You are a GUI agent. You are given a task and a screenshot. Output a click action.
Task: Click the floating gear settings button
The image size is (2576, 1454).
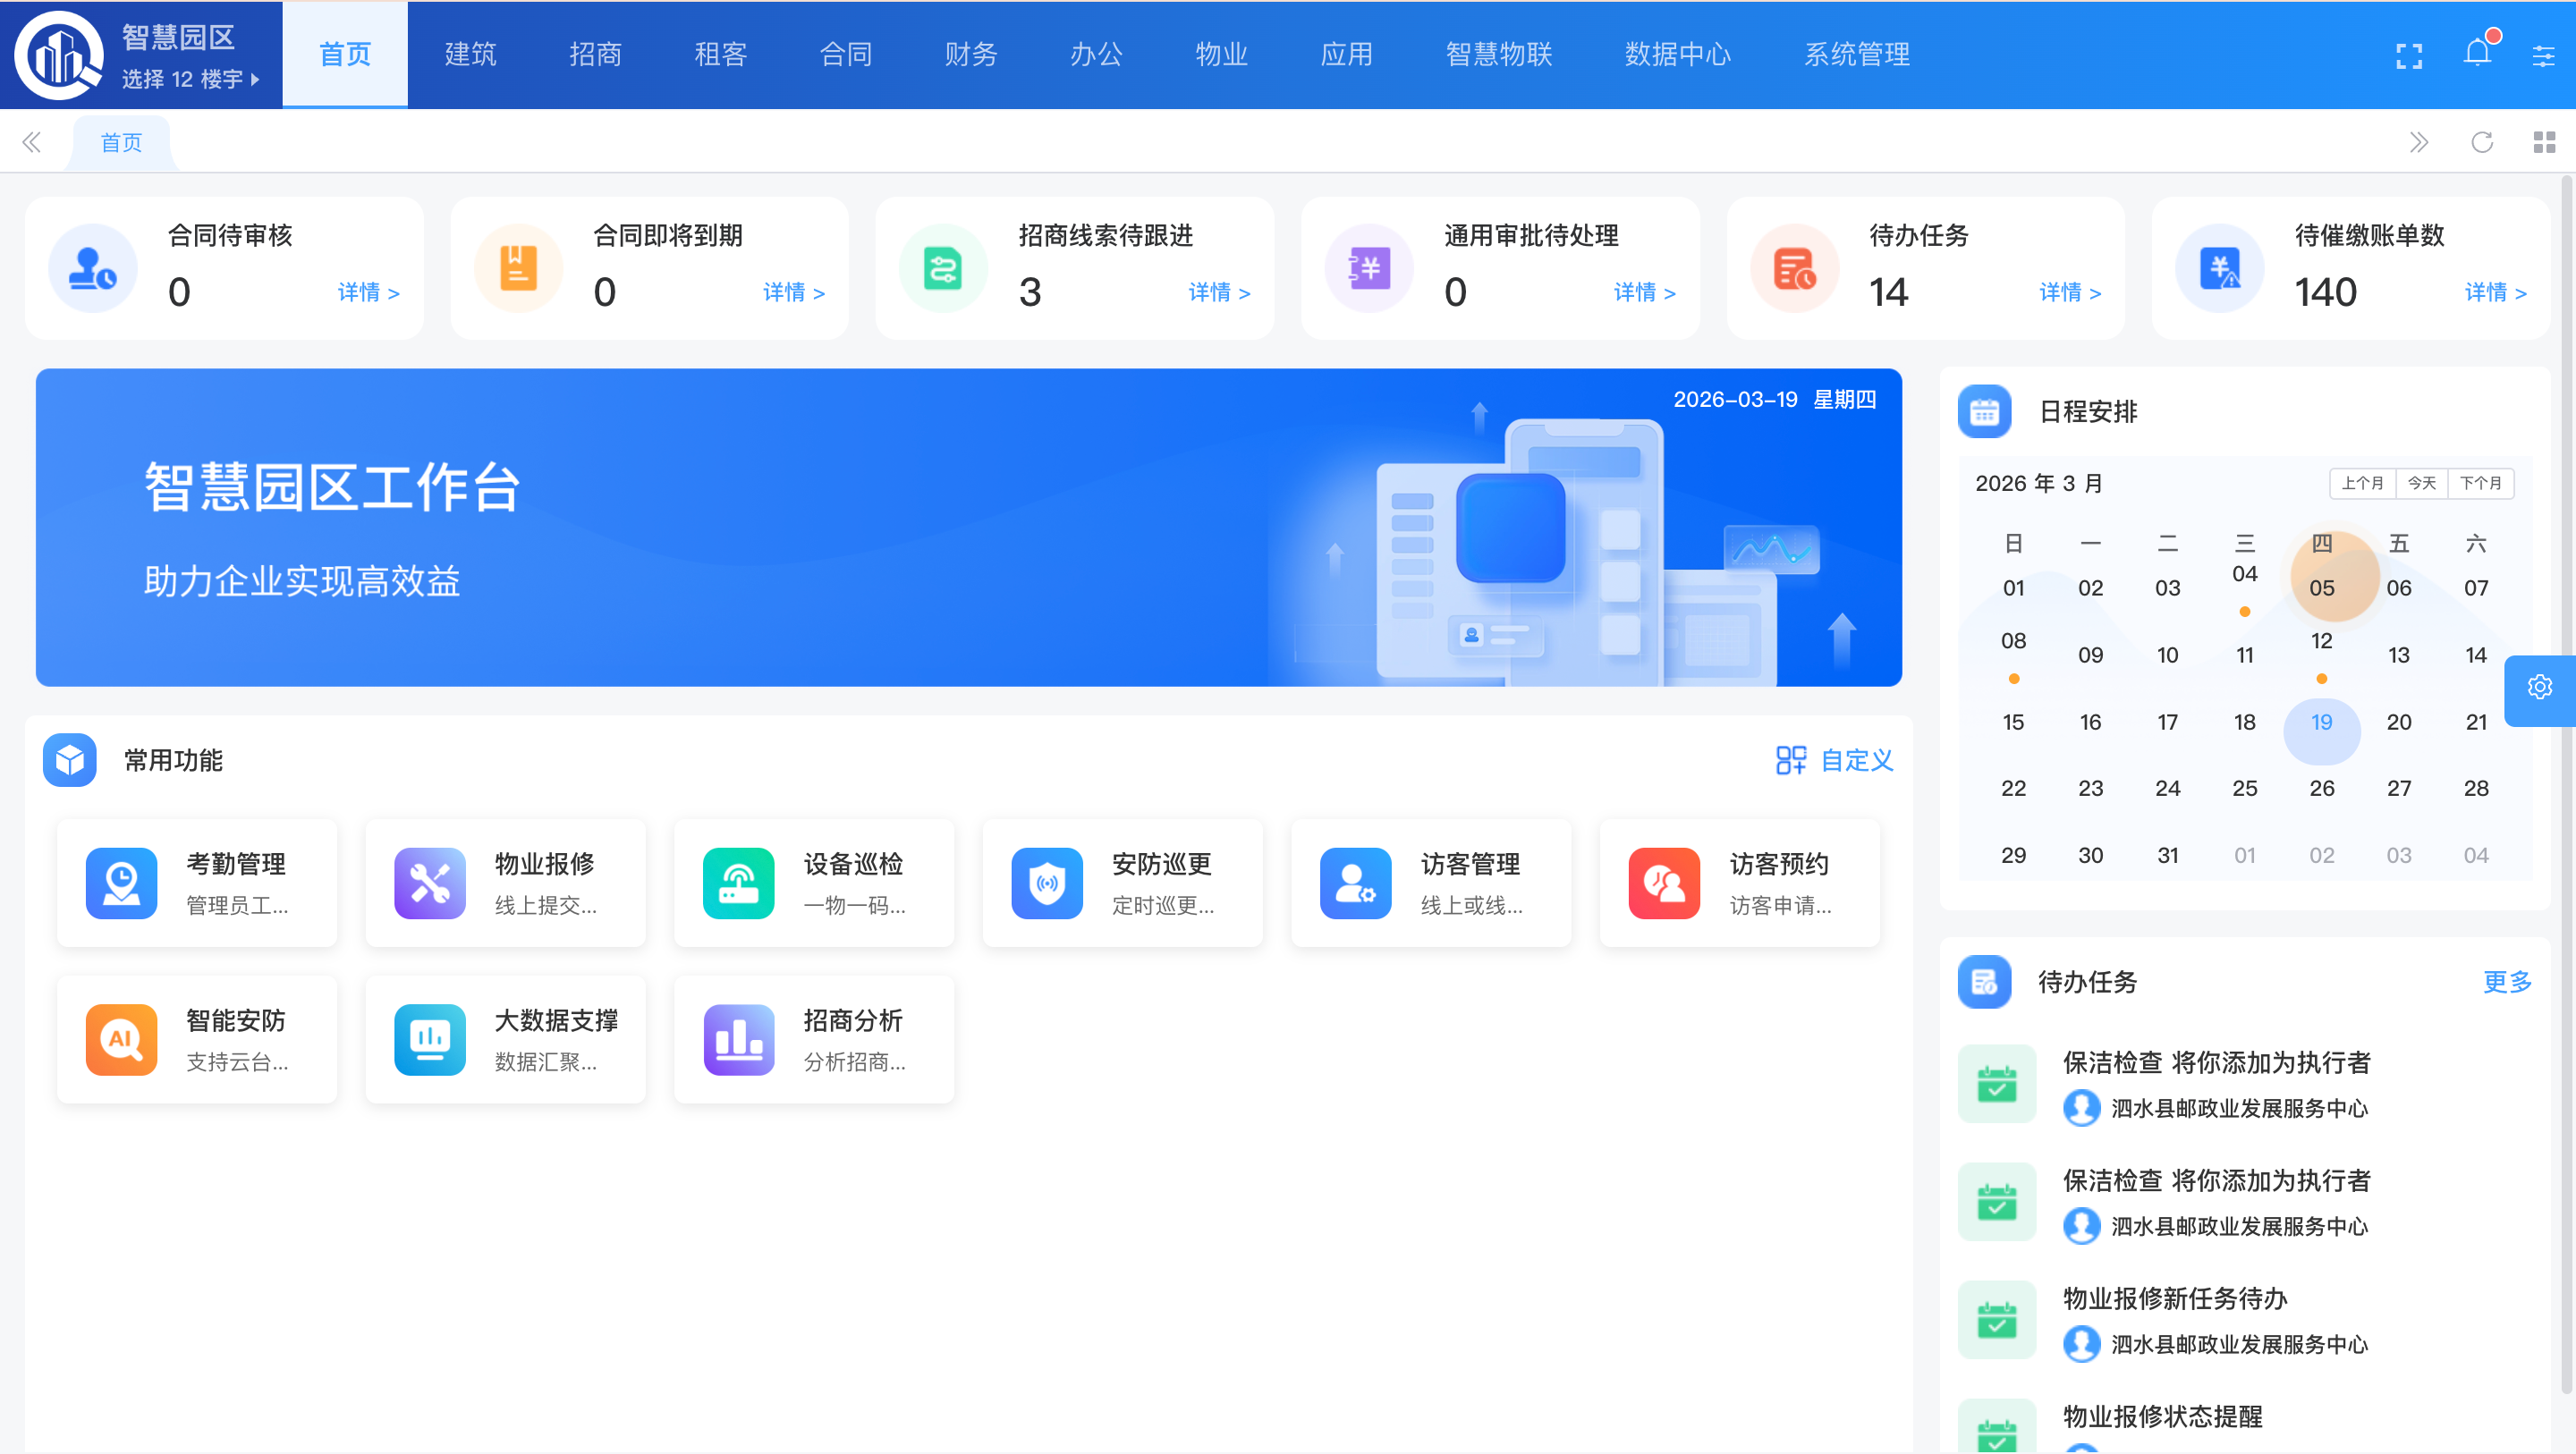point(2539,687)
